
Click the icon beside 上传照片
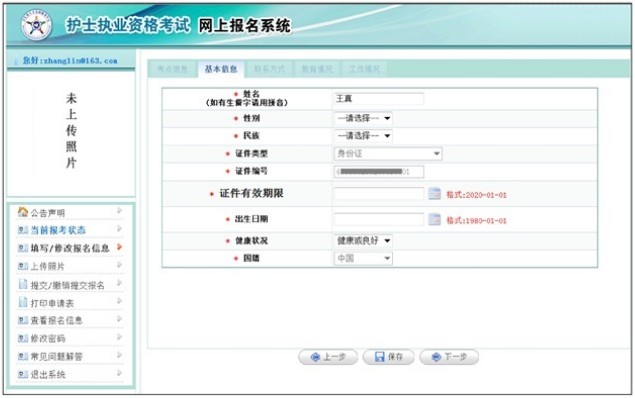23,266
